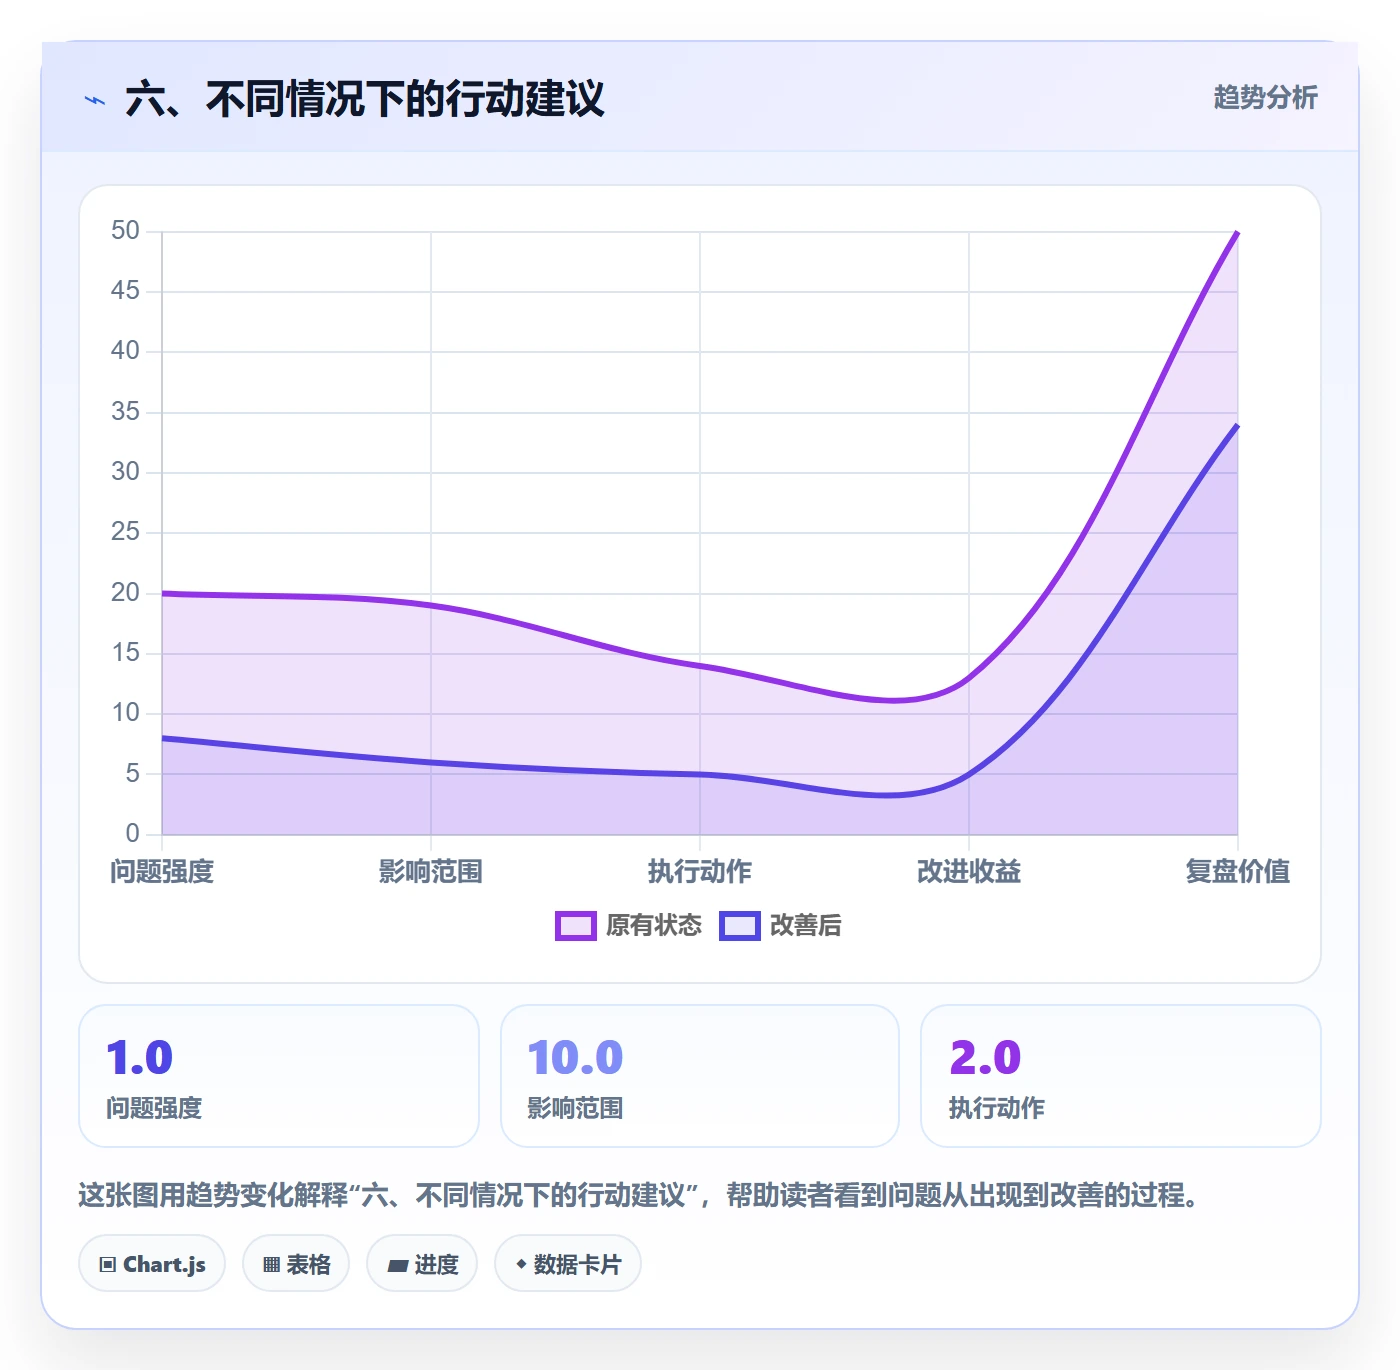Click the description sentence starting 这张图用趋势变化解释

tap(640, 1195)
